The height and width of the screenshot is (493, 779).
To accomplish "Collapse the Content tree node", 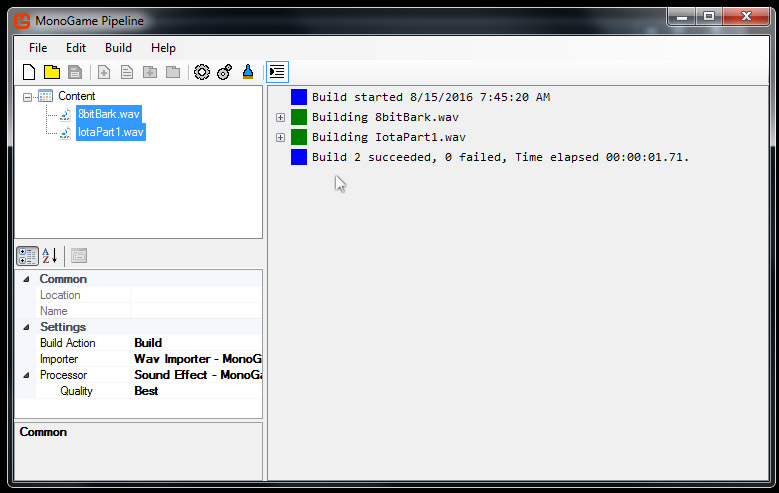I will 27,97.
